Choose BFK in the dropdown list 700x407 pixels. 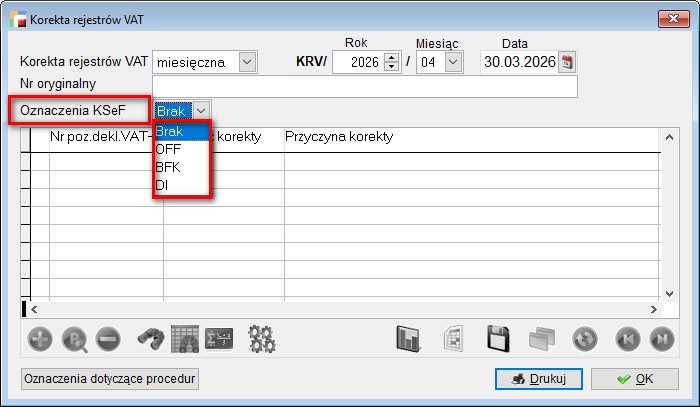click(169, 167)
